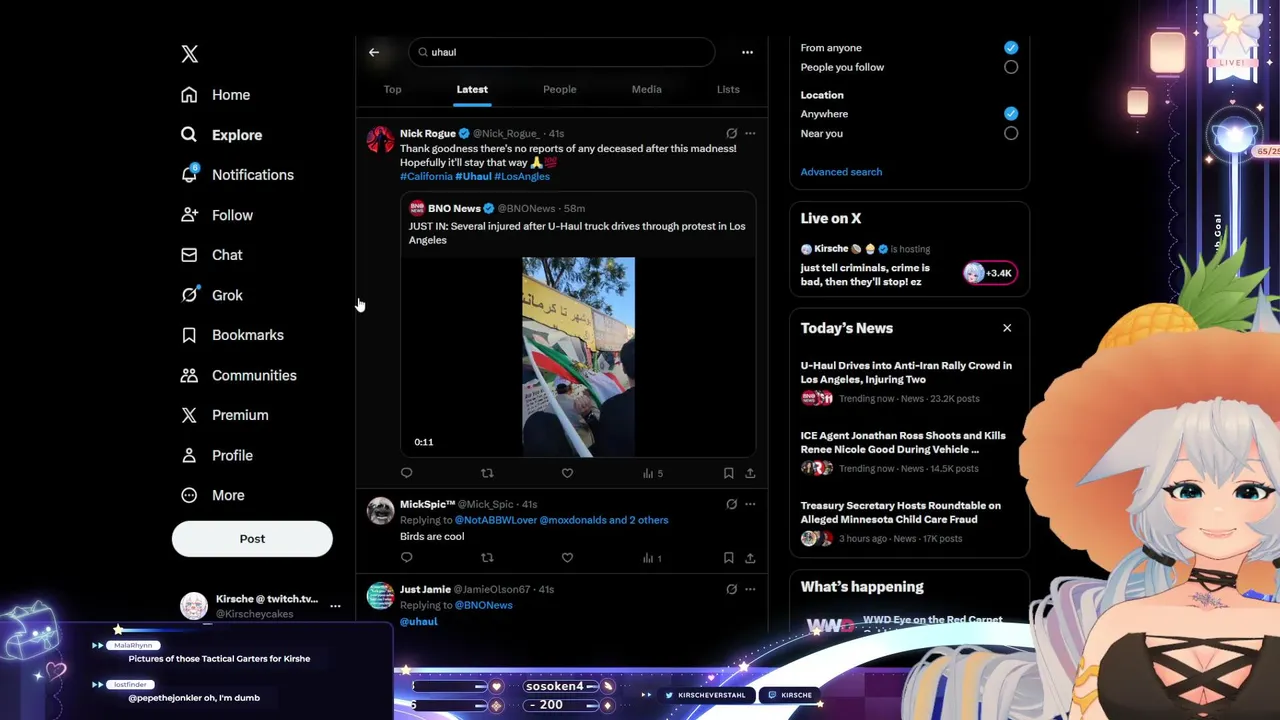Click the #California hashtag
Image resolution: width=1280 pixels, height=720 pixels.
[x=426, y=176]
